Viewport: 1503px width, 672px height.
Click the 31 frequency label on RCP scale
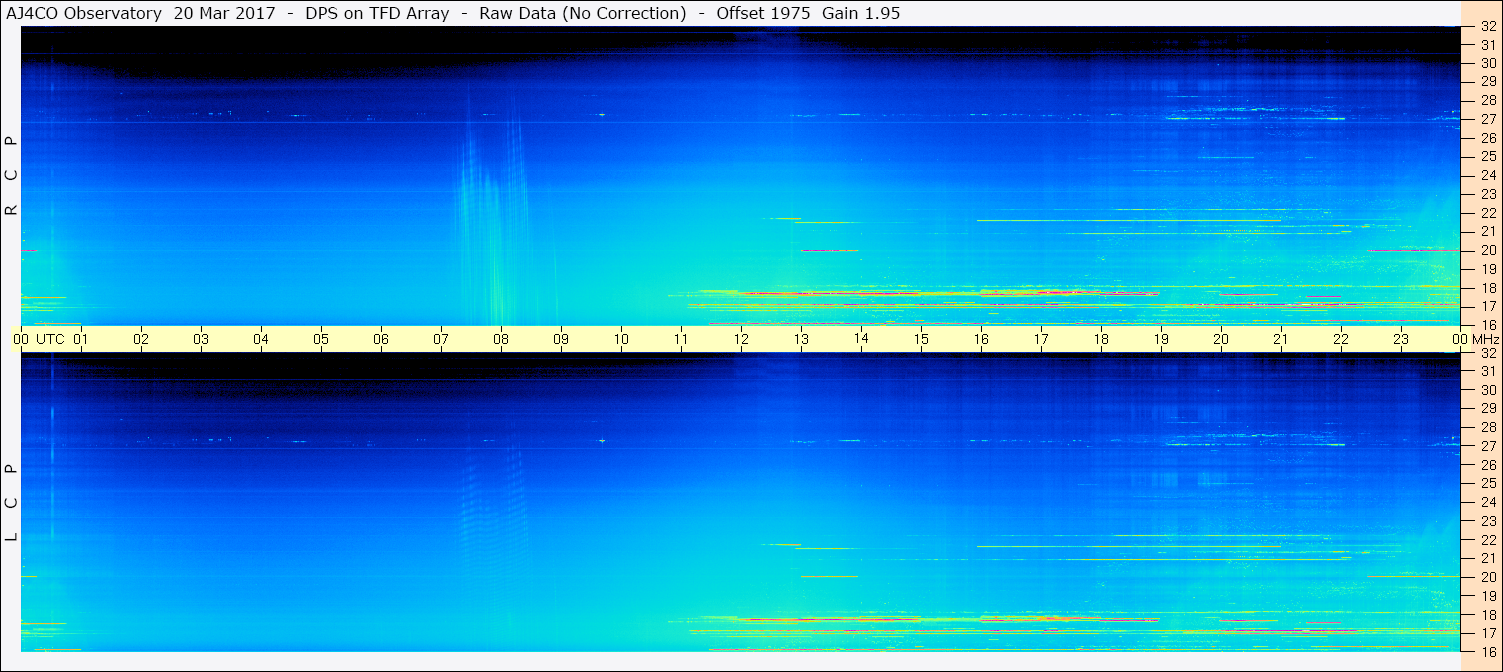point(1488,45)
